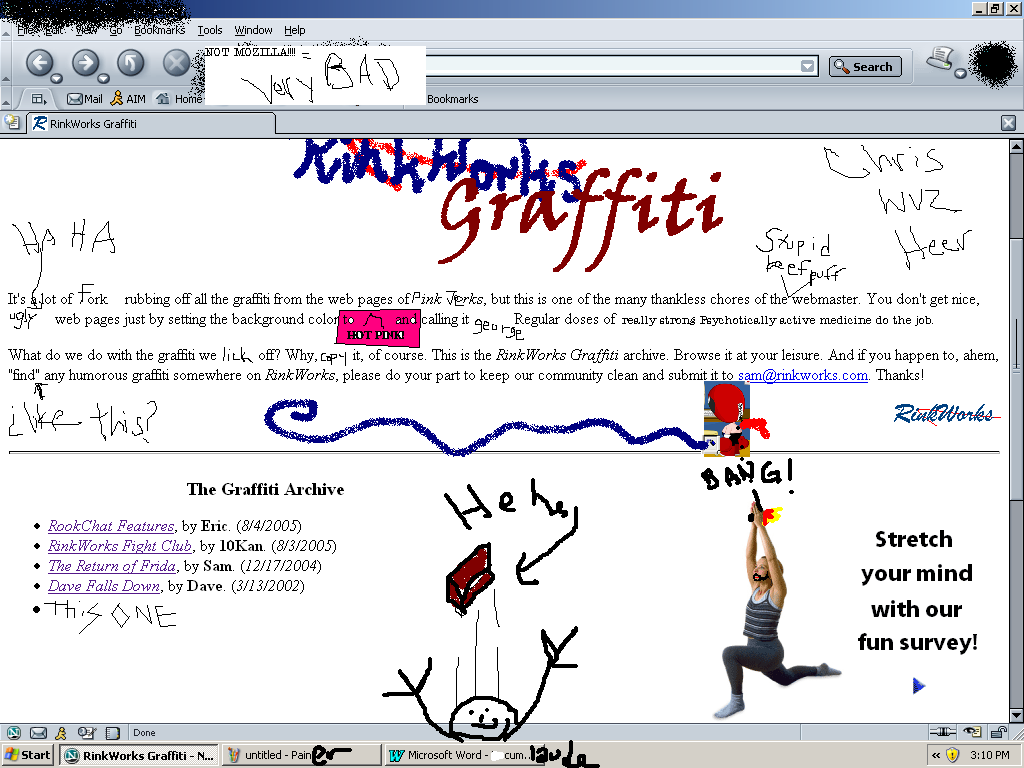Screen dimensions: 1024x768
Task: Click the security padlock icon in status bar
Action: click(x=999, y=732)
